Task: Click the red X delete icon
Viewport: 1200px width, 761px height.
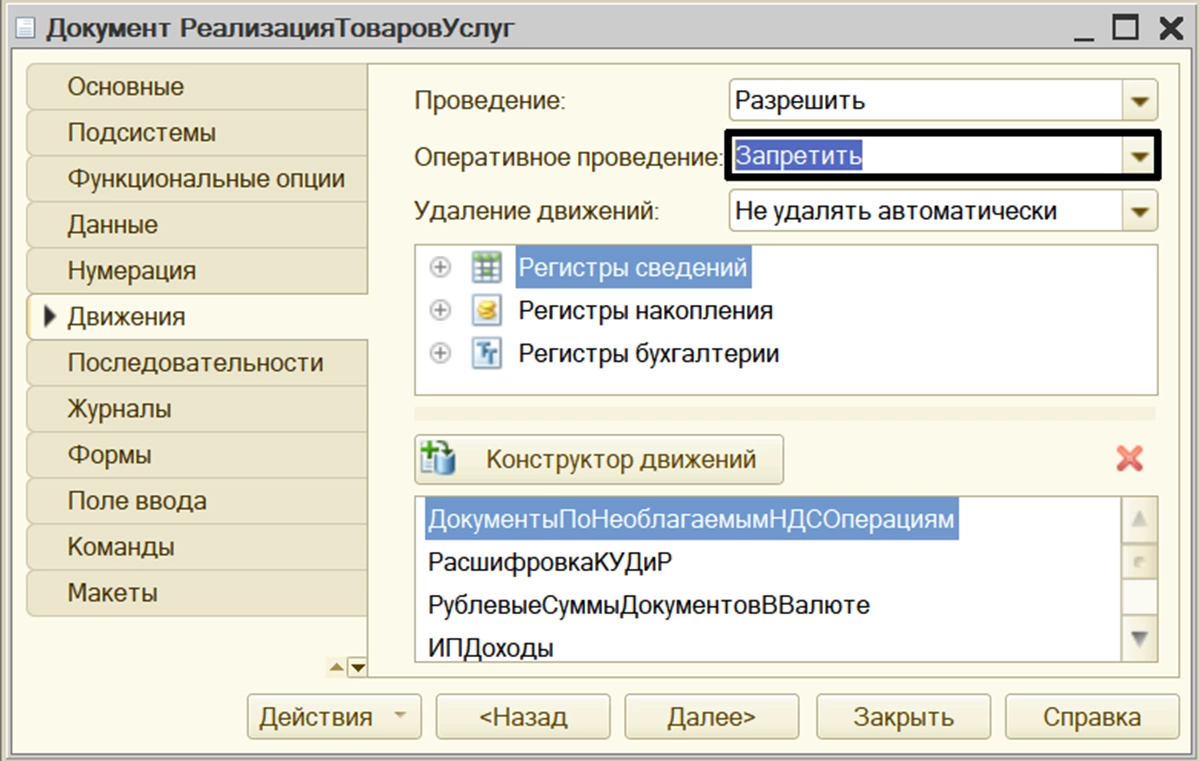Action: [1130, 459]
